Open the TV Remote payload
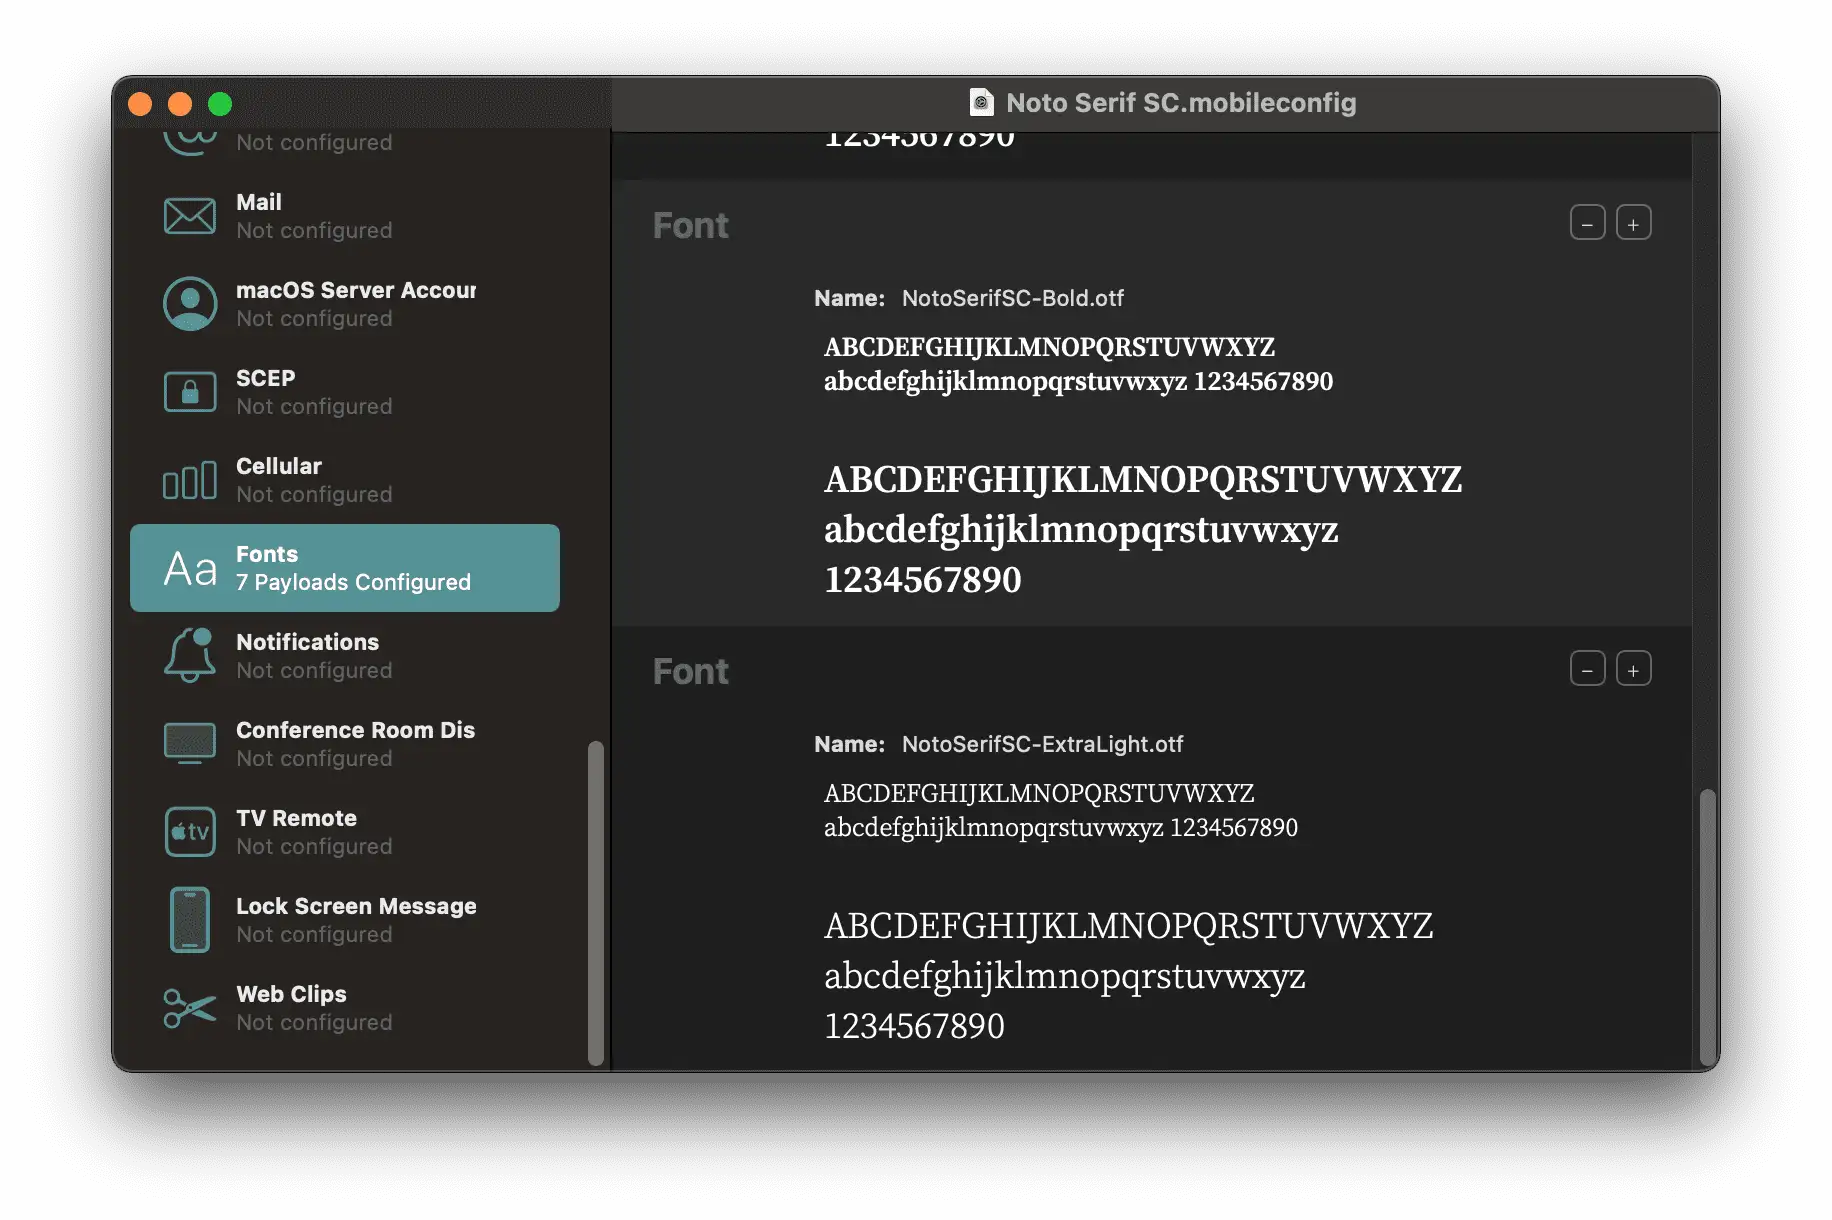Viewport: 1832px width, 1220px height. coord(345,832)
